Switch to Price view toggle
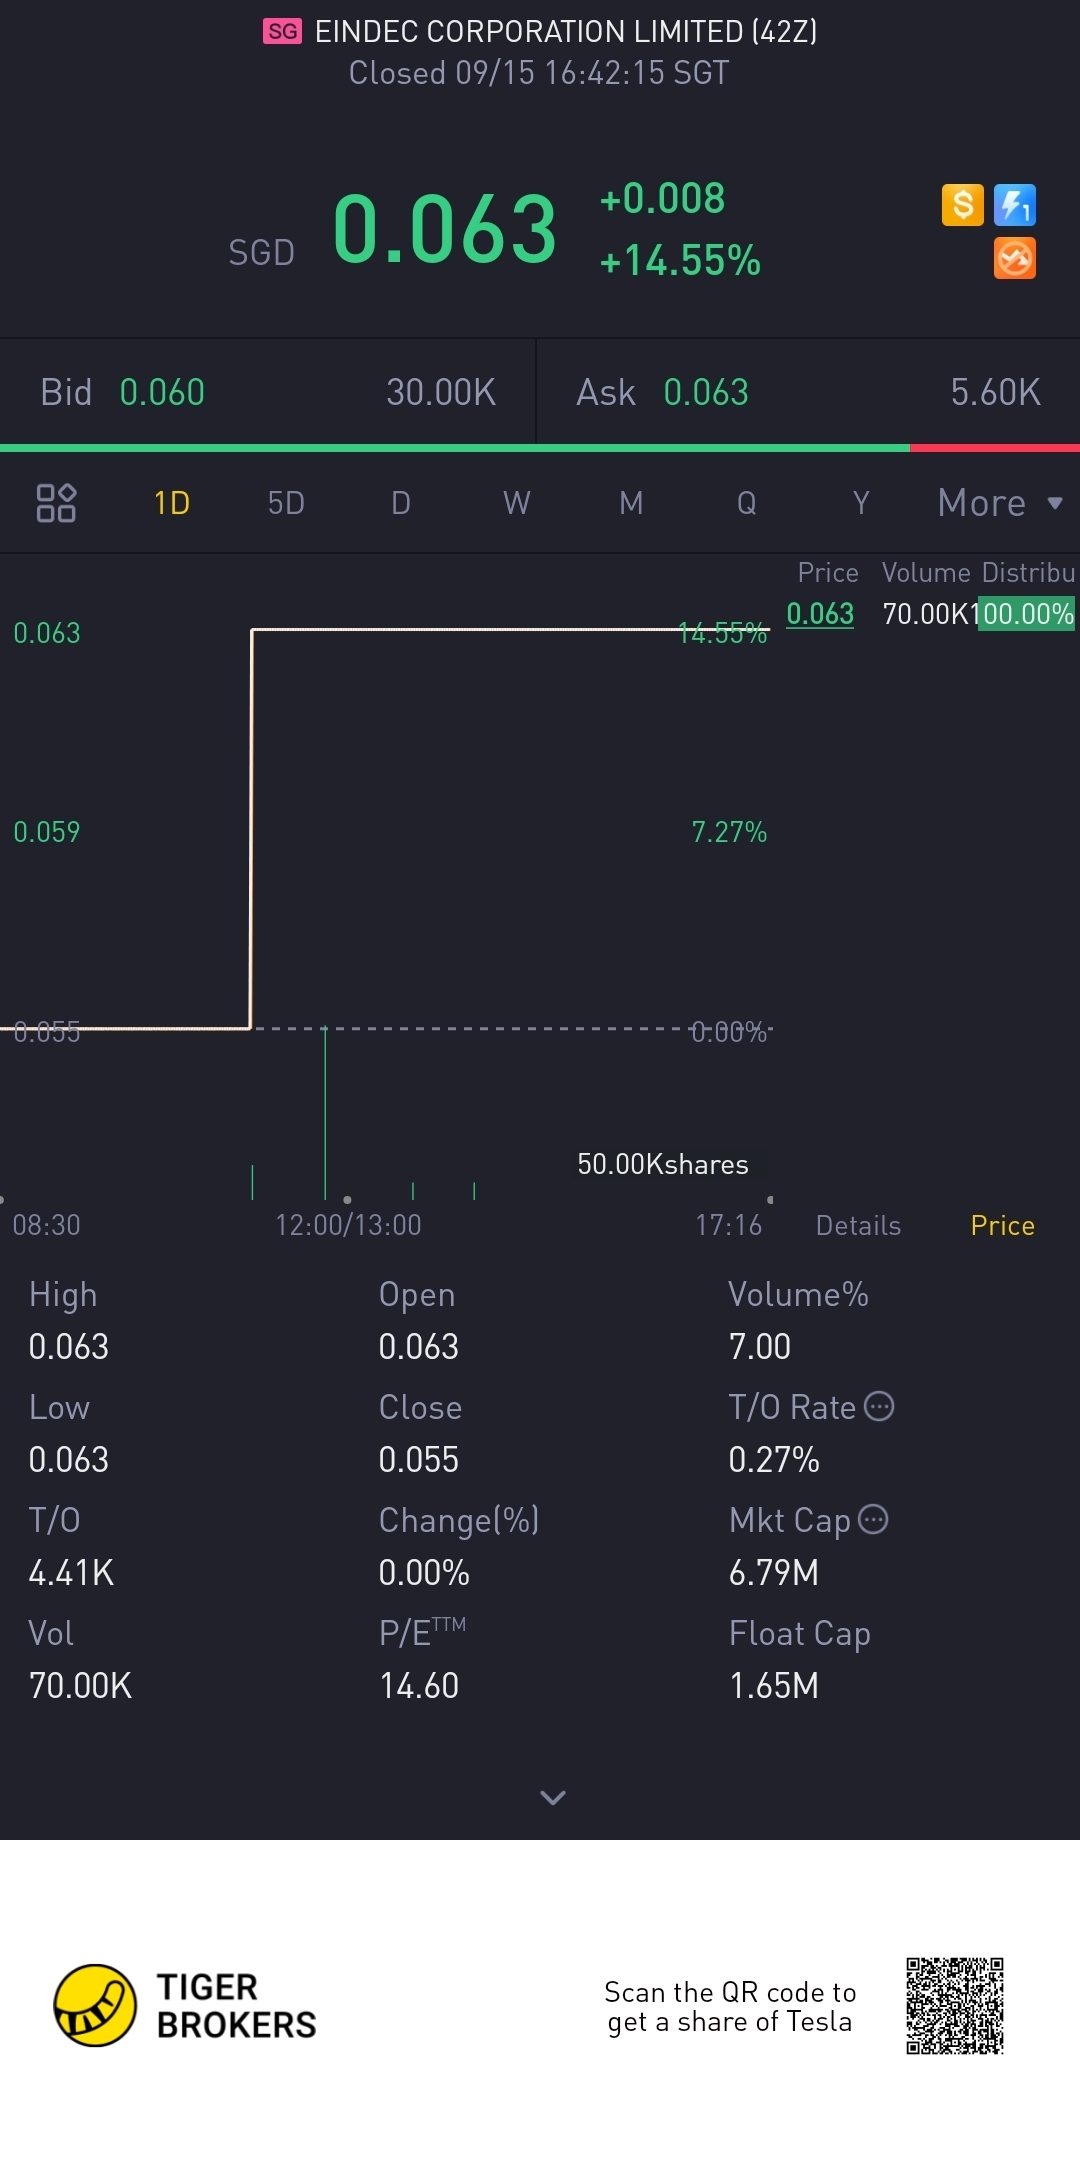This screenshot has width=1080, height=2172. tap(1002, 1225)
